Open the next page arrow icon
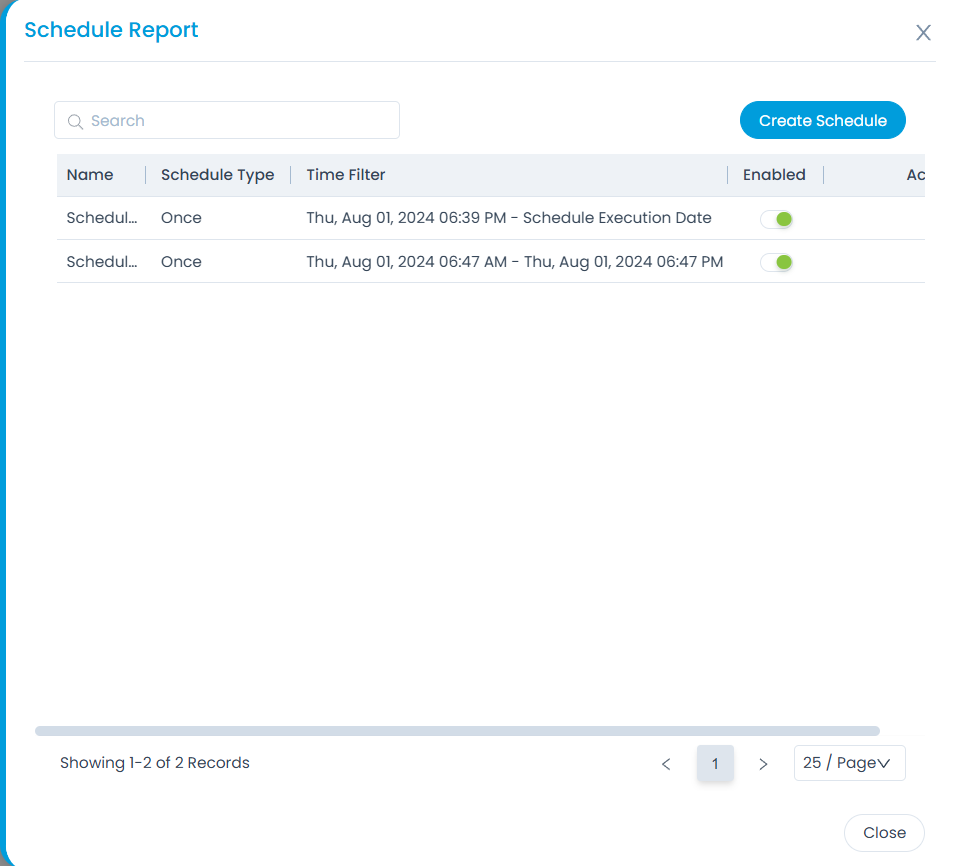Screen dimensions: 953x866 click(x=763, y=763)
